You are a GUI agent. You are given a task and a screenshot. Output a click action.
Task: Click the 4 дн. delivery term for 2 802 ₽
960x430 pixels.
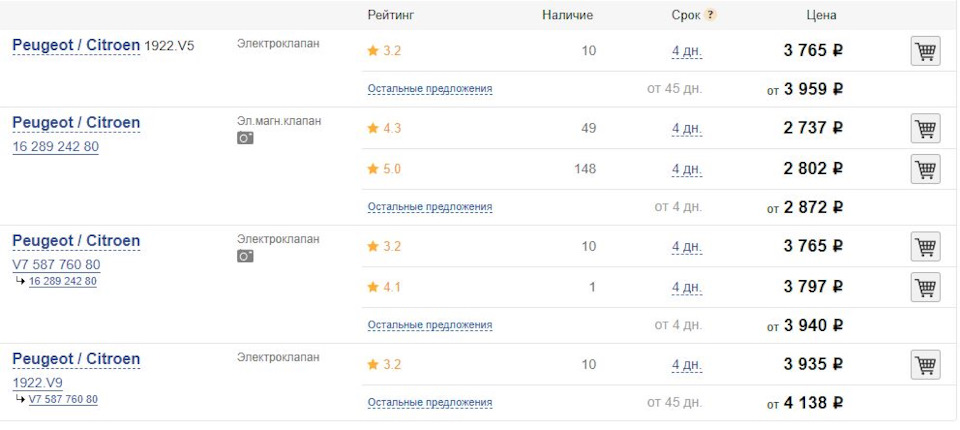pyautogui.click(x=687, y=170)
